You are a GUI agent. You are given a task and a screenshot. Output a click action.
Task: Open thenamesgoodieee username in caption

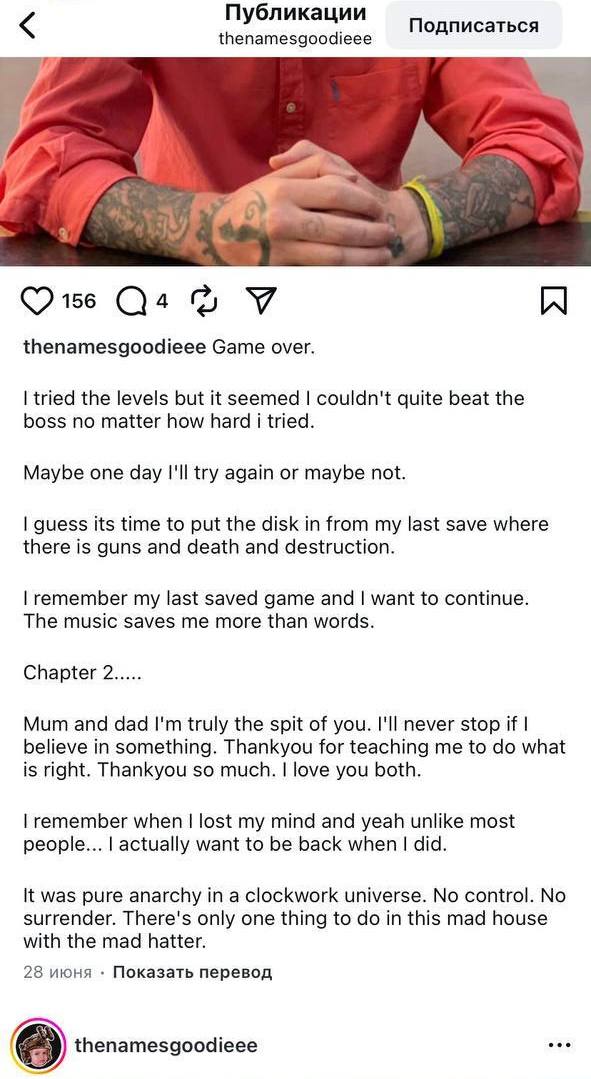[114, 347]
